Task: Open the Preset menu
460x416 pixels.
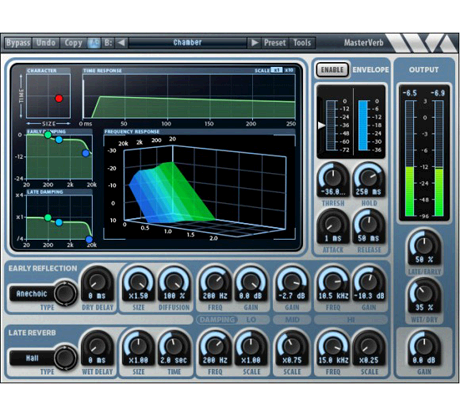Action: (x=275, y=43)
